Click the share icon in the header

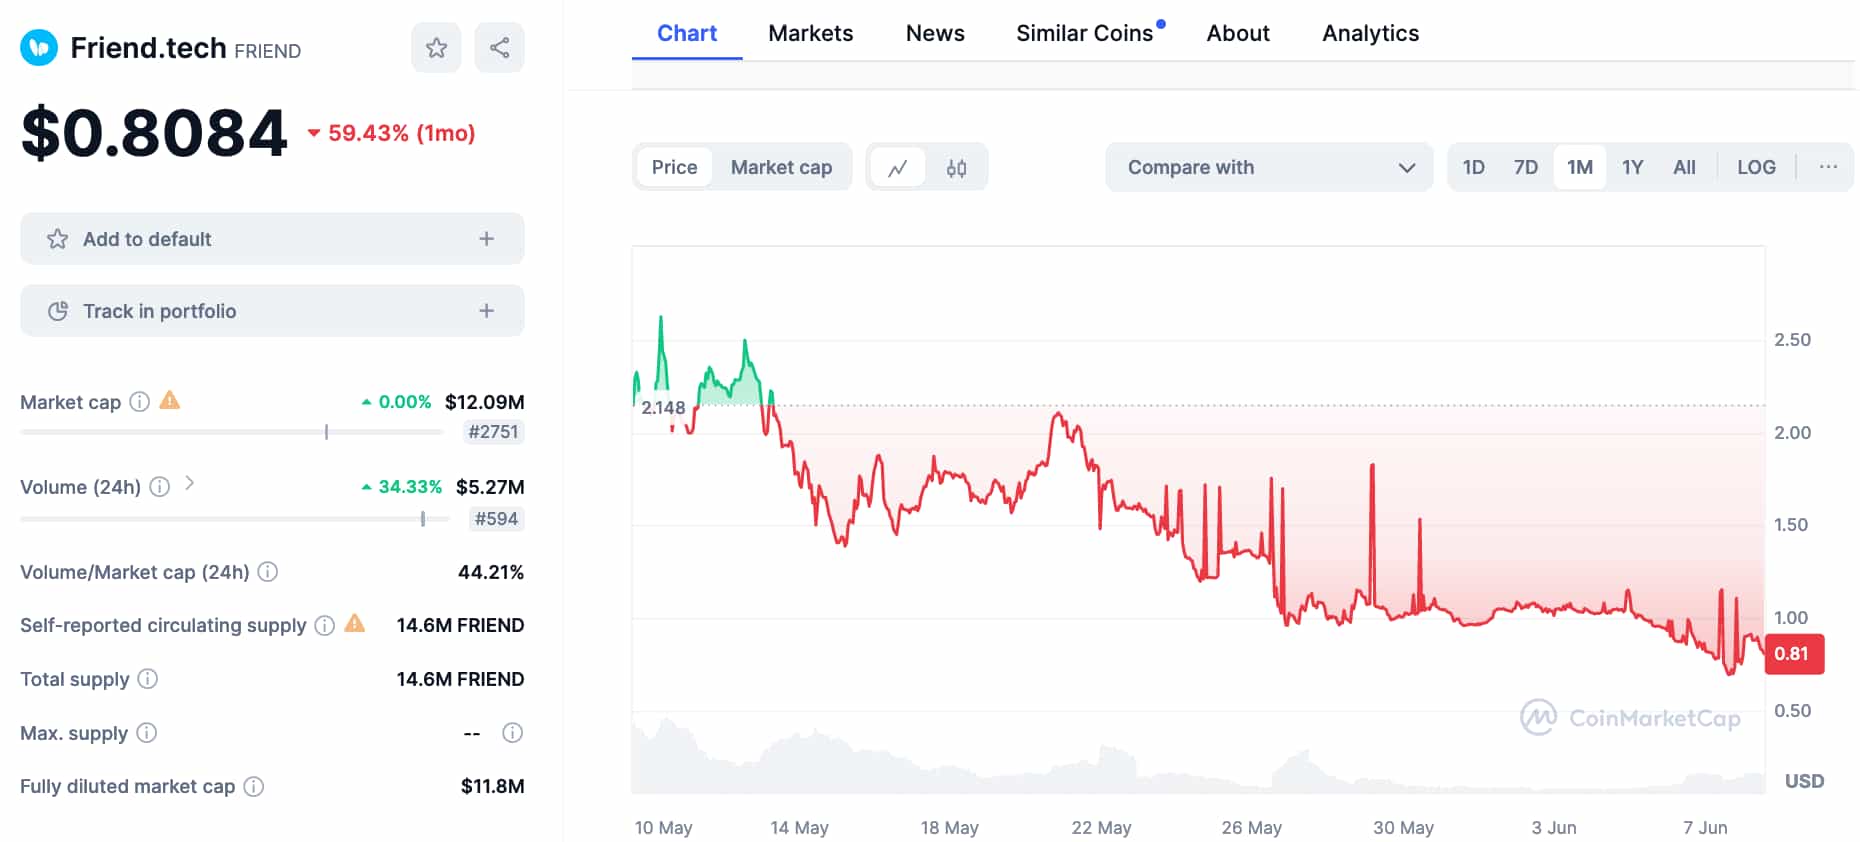499,48
